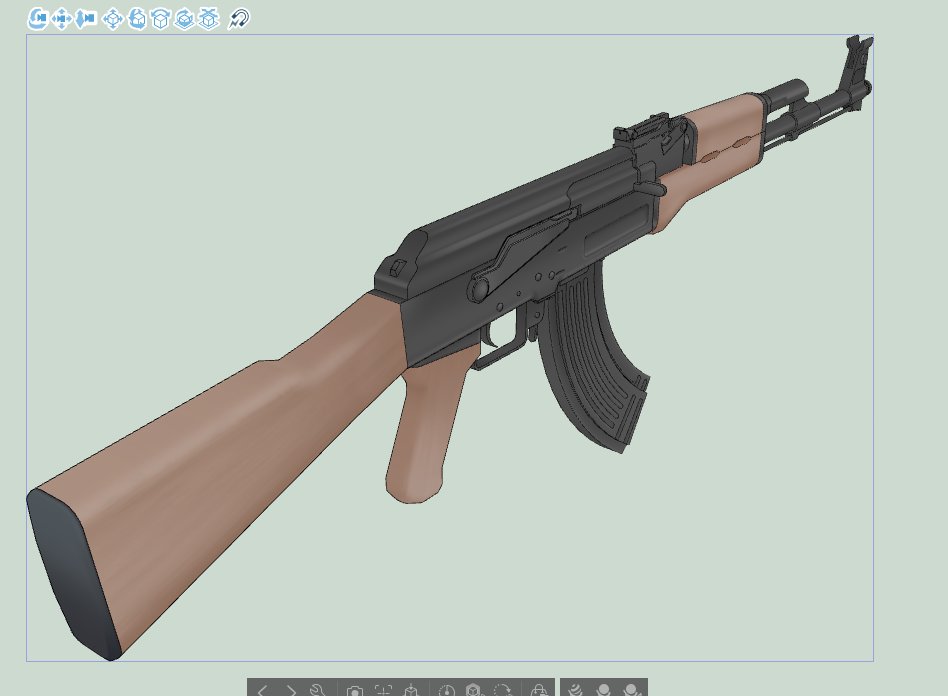Select next 3D object with right arrow

[x=291, y=690]
